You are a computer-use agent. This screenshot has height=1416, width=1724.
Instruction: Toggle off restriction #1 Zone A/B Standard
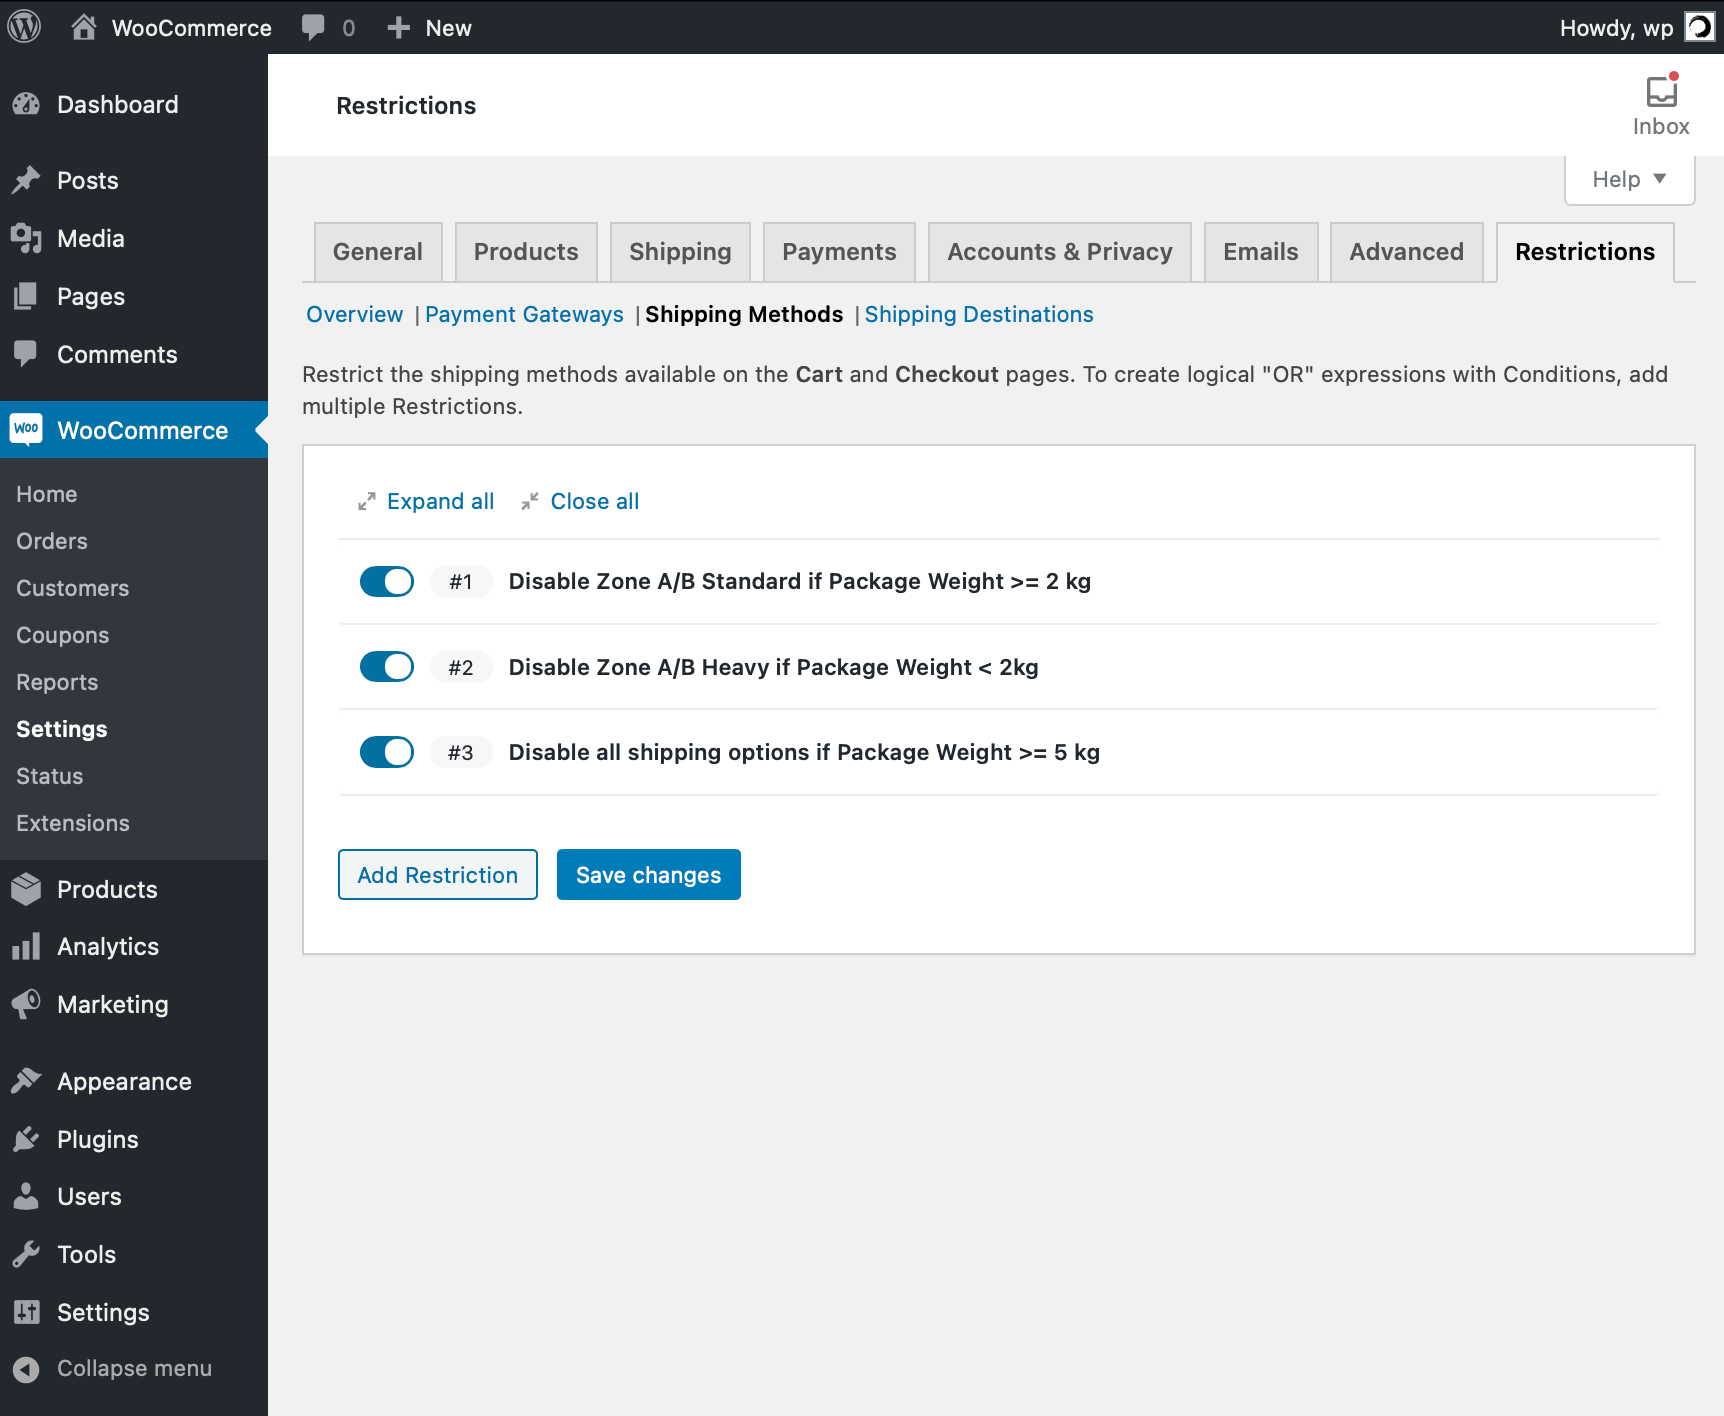click(x=387, y=581)
